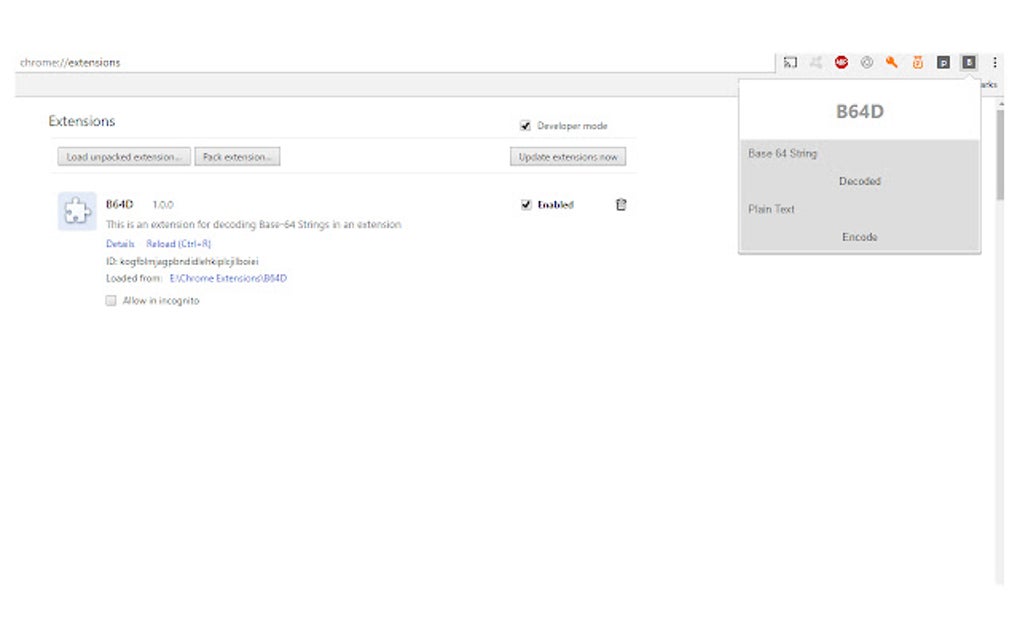
Task: Click the Adblock Plus toolbar icon
Action: (x=842, y=61)
